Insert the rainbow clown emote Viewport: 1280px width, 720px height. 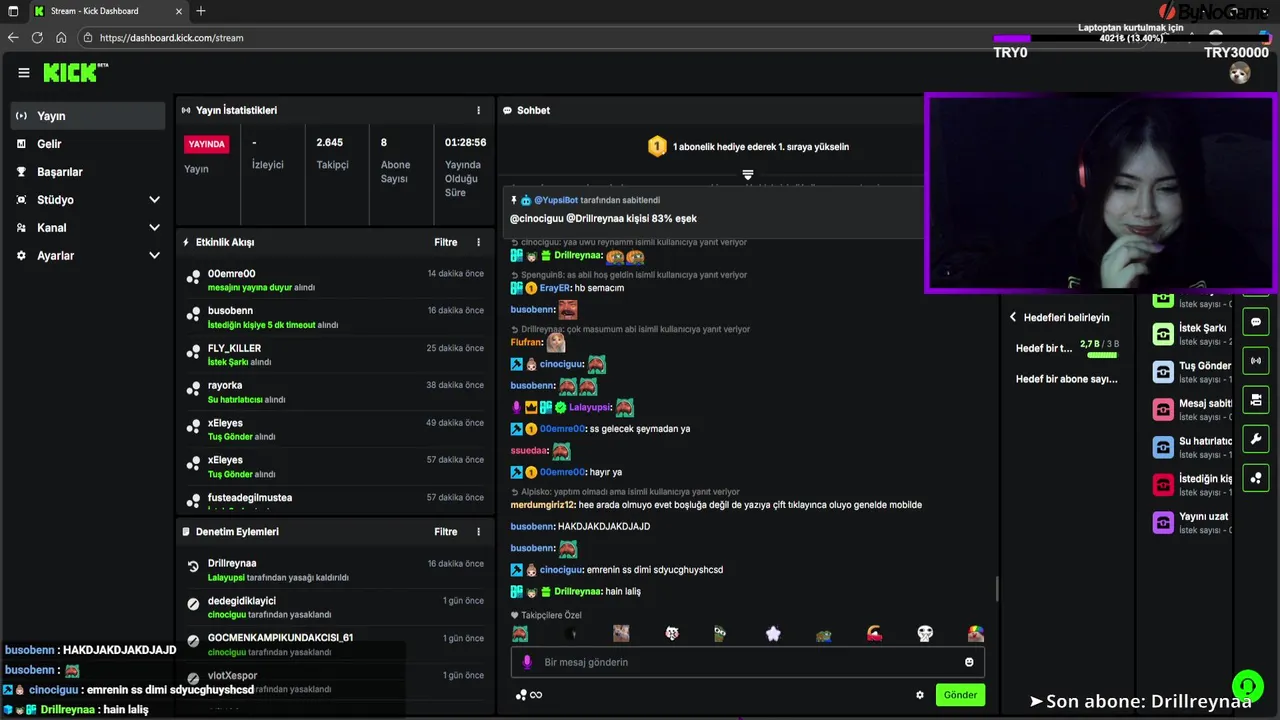coord(976,634)
